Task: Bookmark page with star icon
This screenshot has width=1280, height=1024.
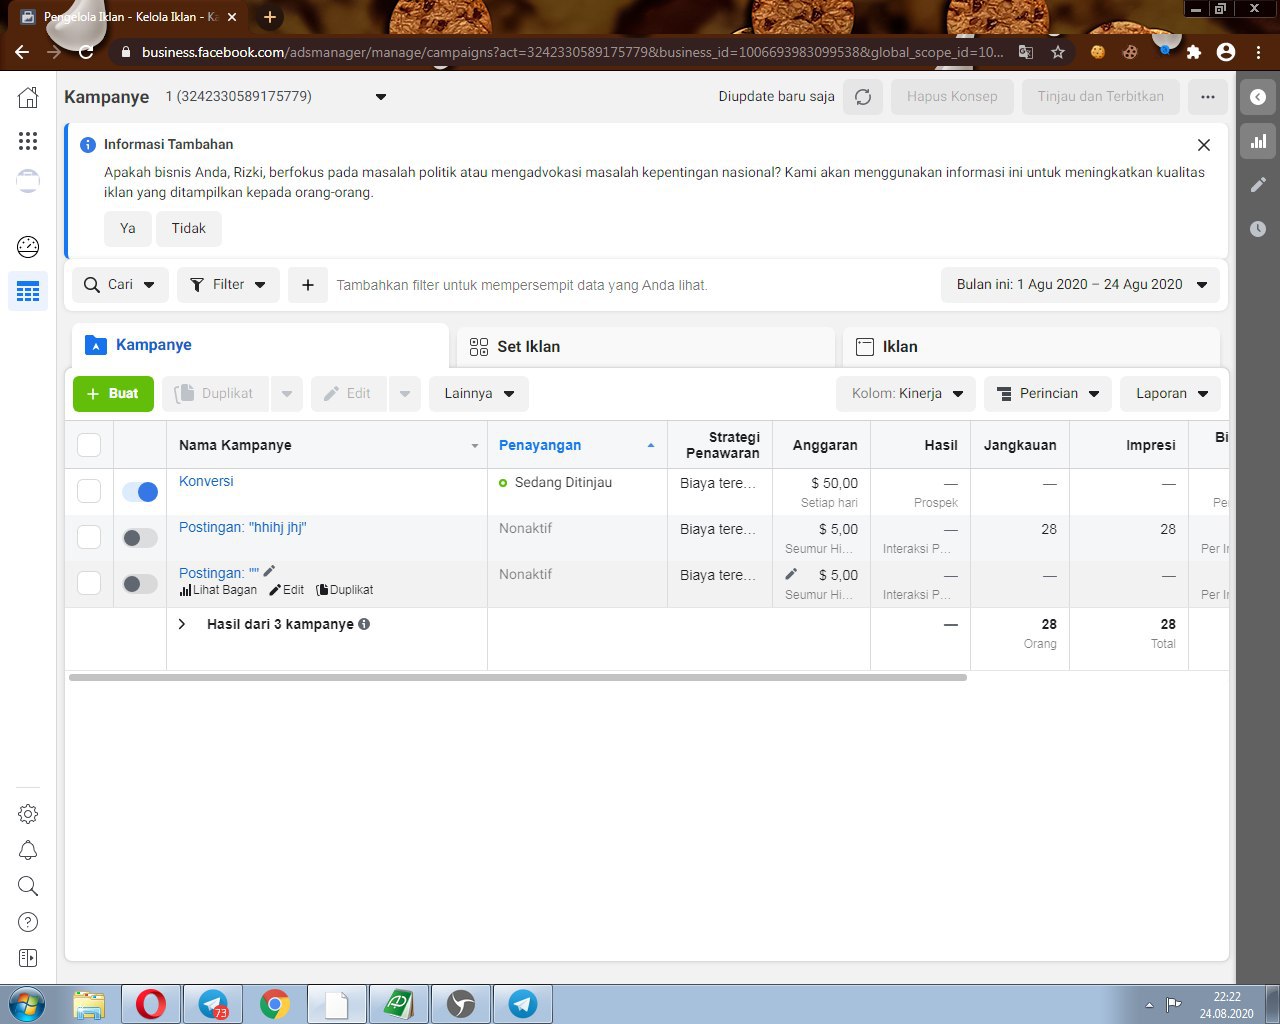Action: (x=1058, y=52)
